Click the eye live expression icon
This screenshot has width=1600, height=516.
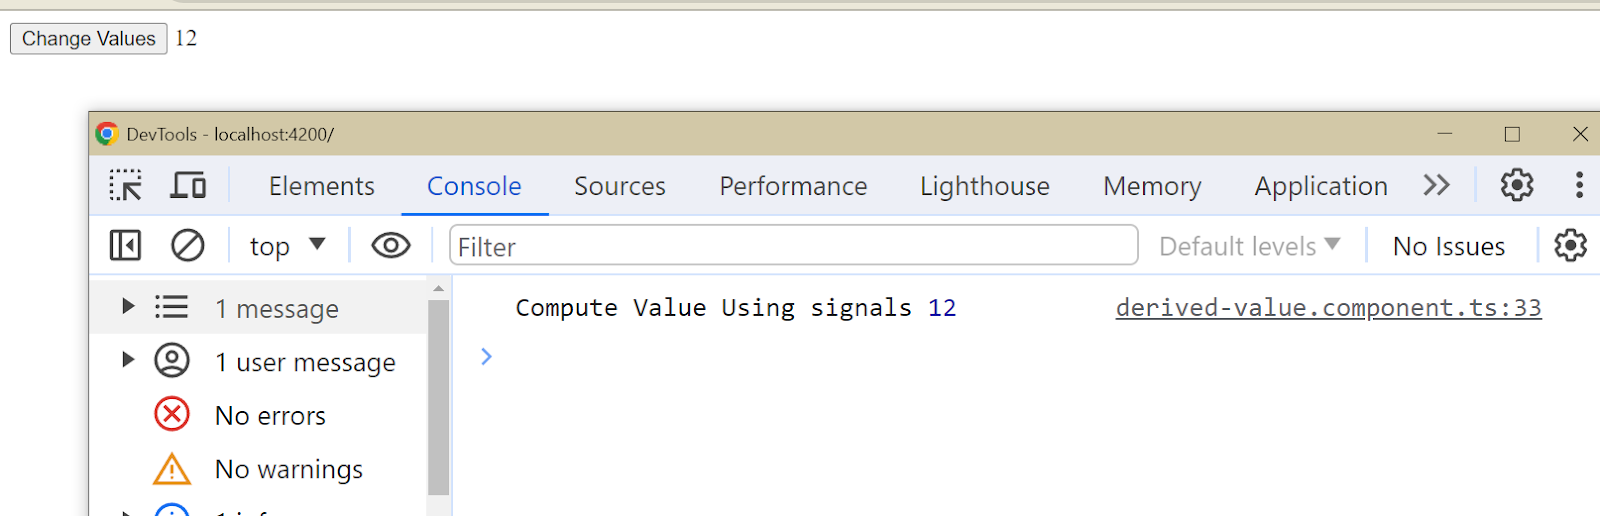[391, 245]
